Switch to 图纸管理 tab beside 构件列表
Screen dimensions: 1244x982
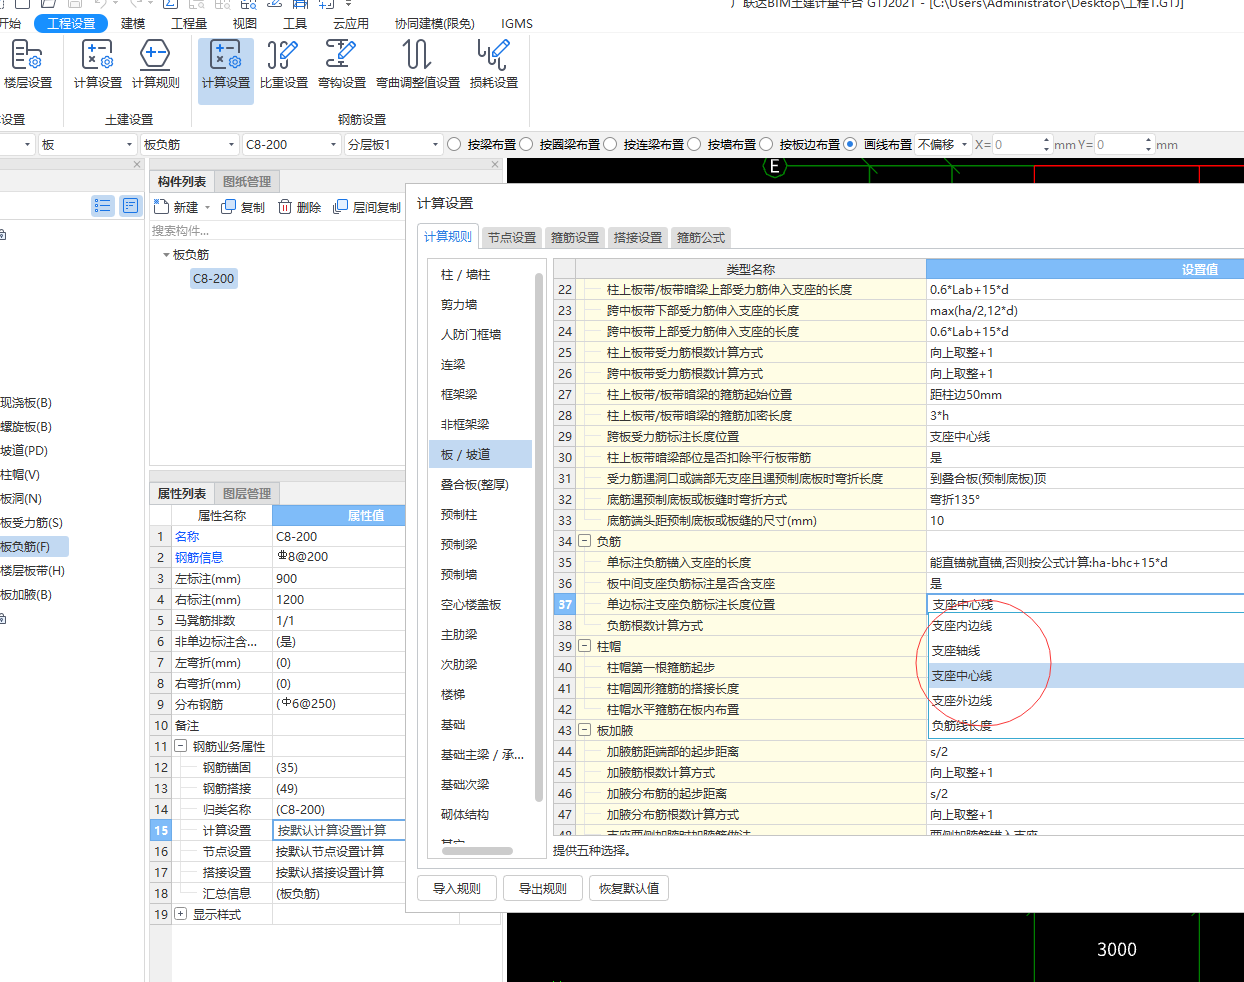(x=246, y=181)
